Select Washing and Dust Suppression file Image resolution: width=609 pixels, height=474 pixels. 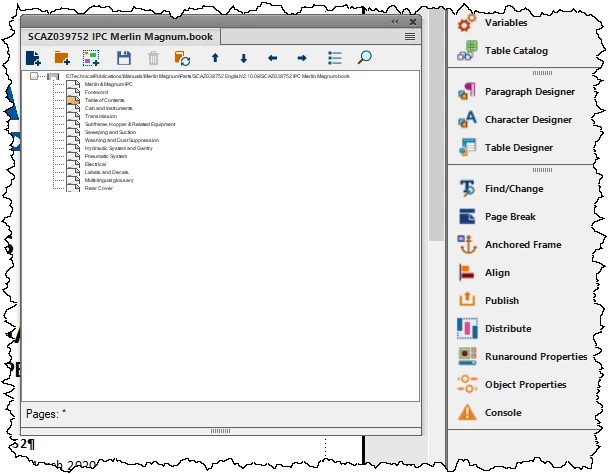[122, 140]
